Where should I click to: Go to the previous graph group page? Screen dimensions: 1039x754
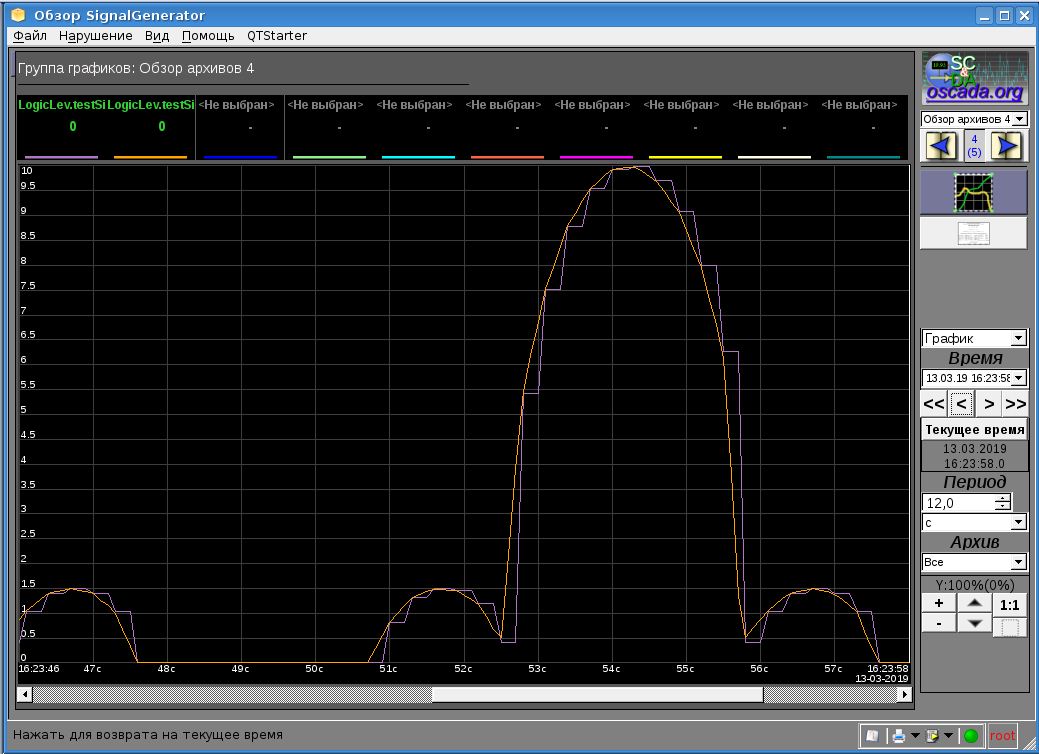941,146
